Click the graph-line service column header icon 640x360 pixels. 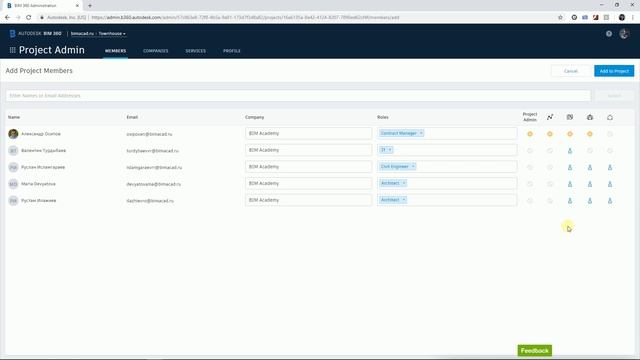[550, 117]
